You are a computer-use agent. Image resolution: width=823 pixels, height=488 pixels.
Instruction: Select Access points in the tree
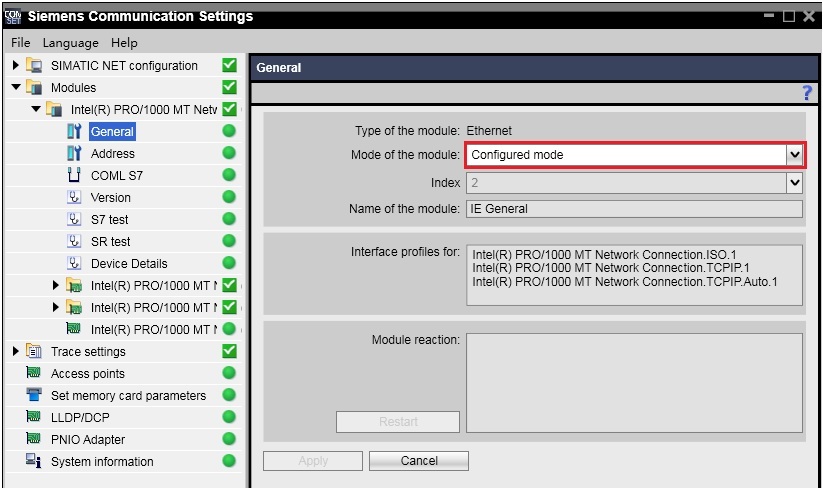(x=88, y=374)
